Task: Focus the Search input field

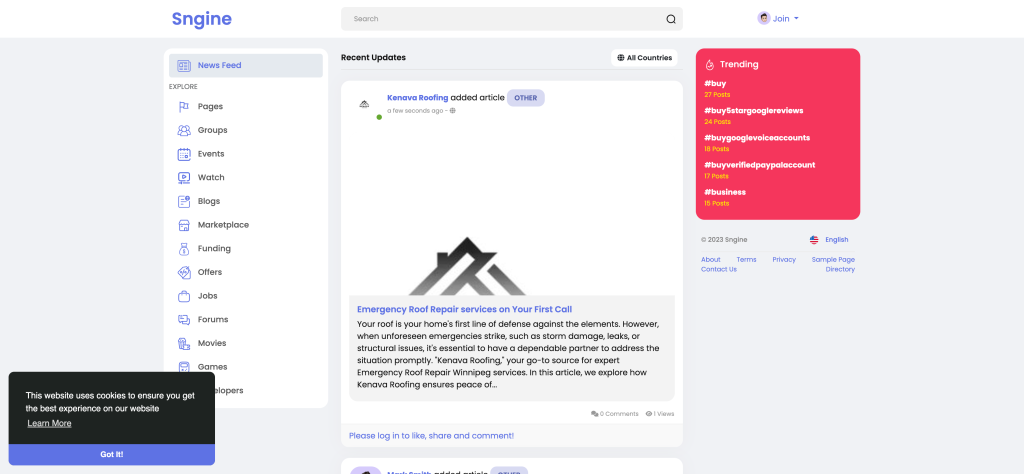Action: coord(511,19)
